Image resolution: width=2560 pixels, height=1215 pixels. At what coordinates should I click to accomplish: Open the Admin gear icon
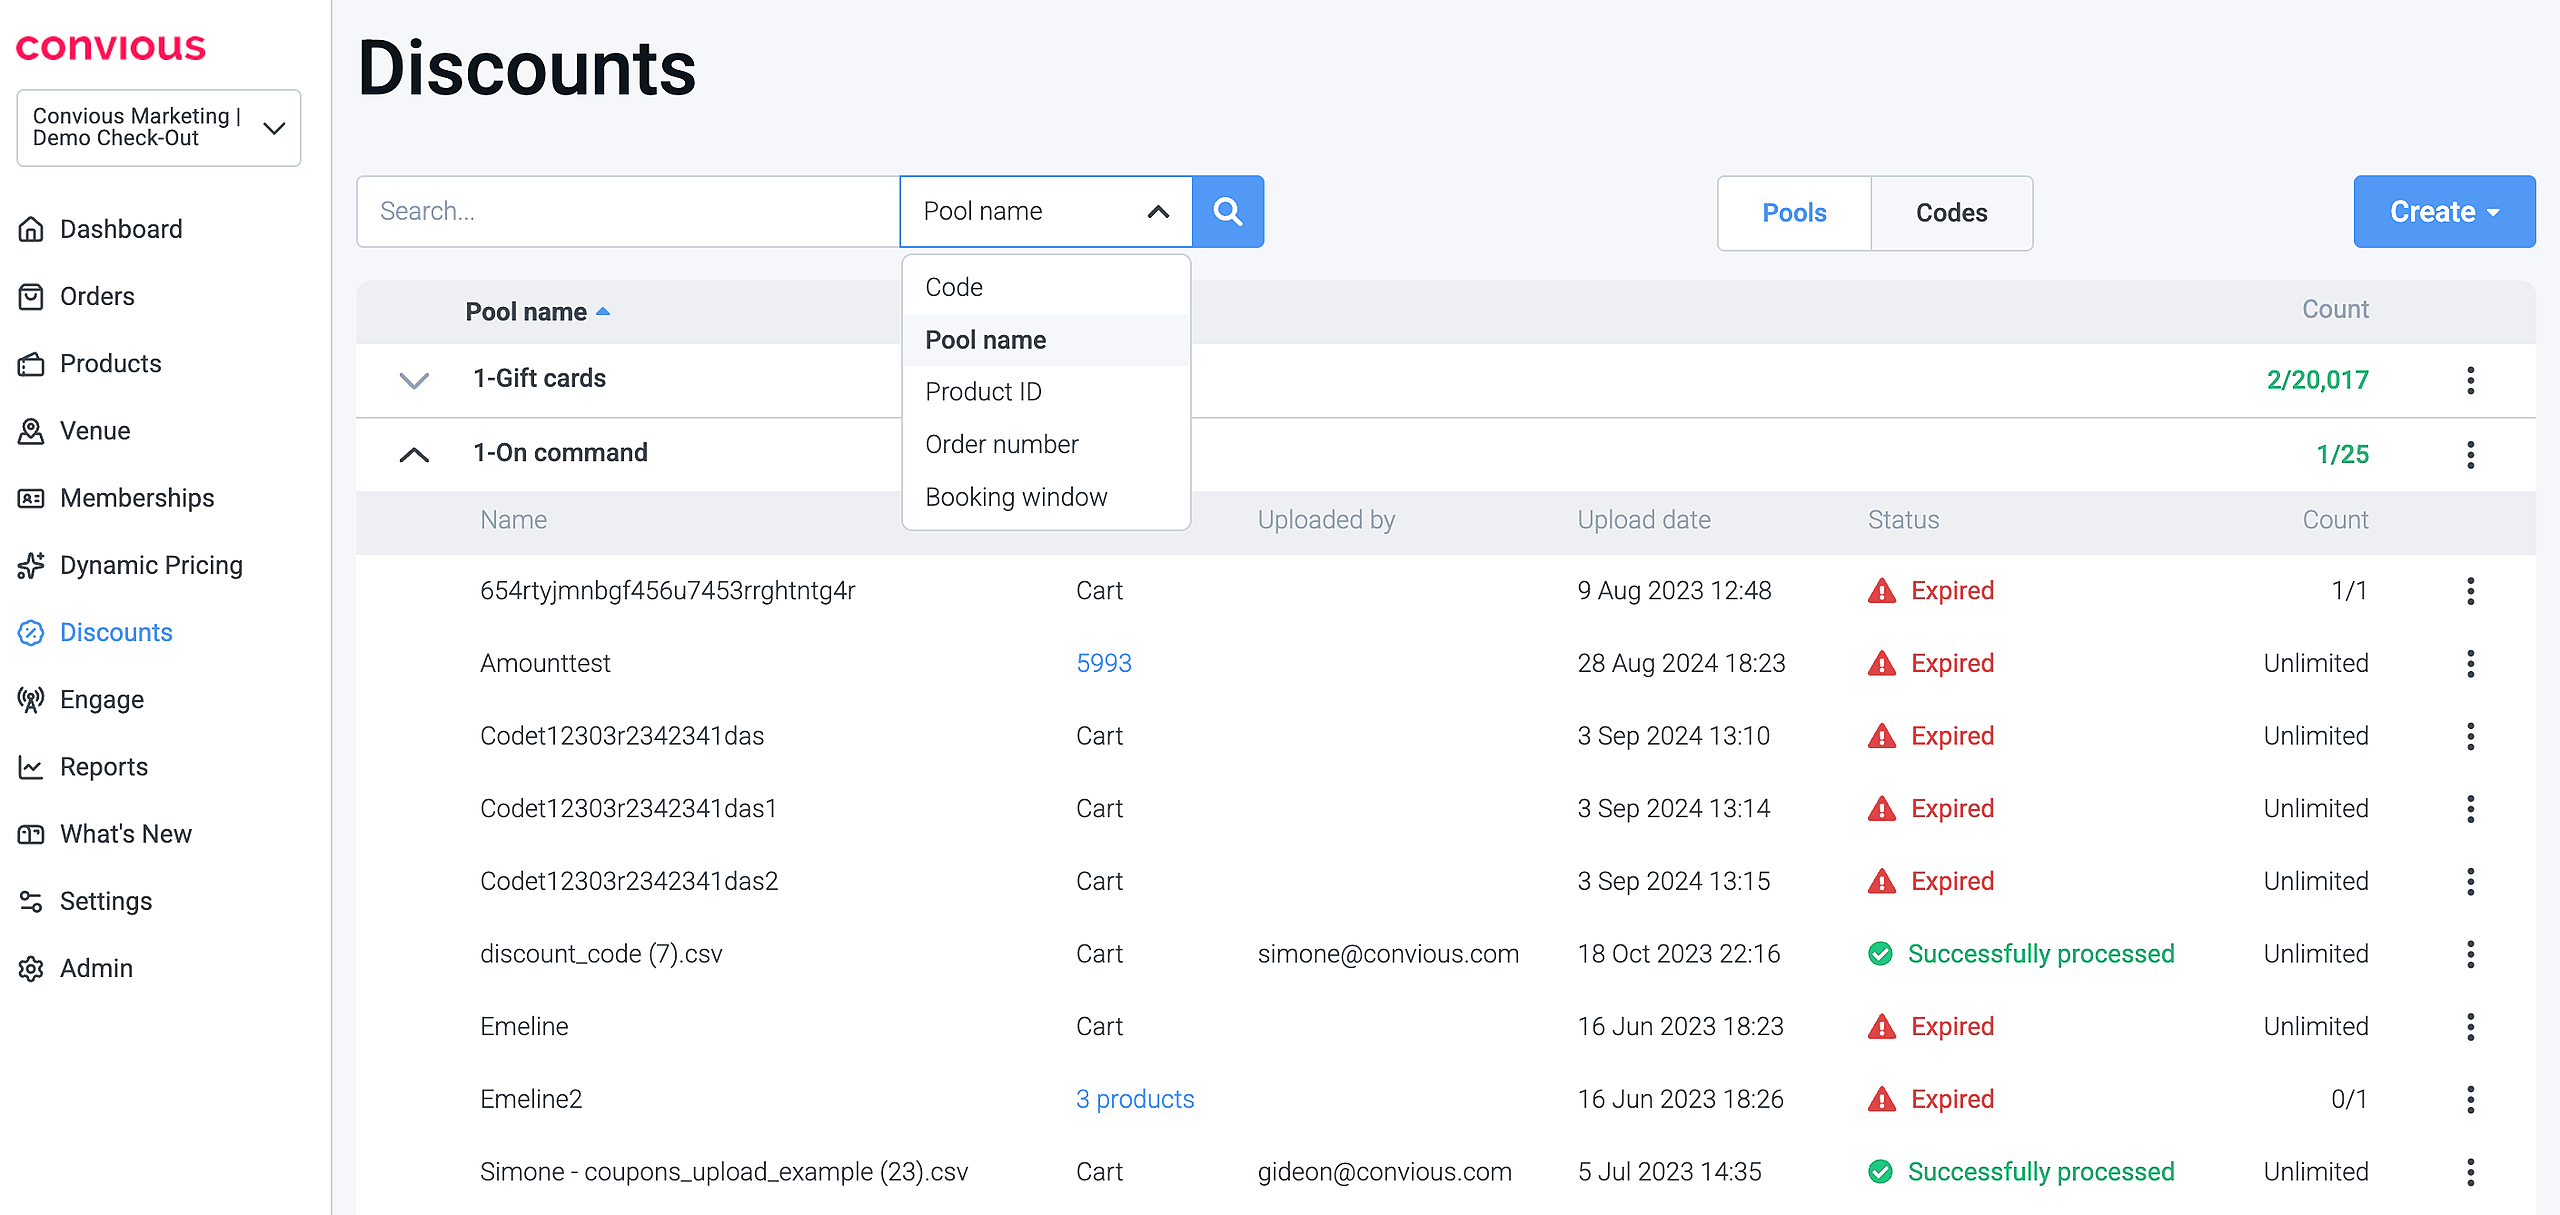point(31,968)
